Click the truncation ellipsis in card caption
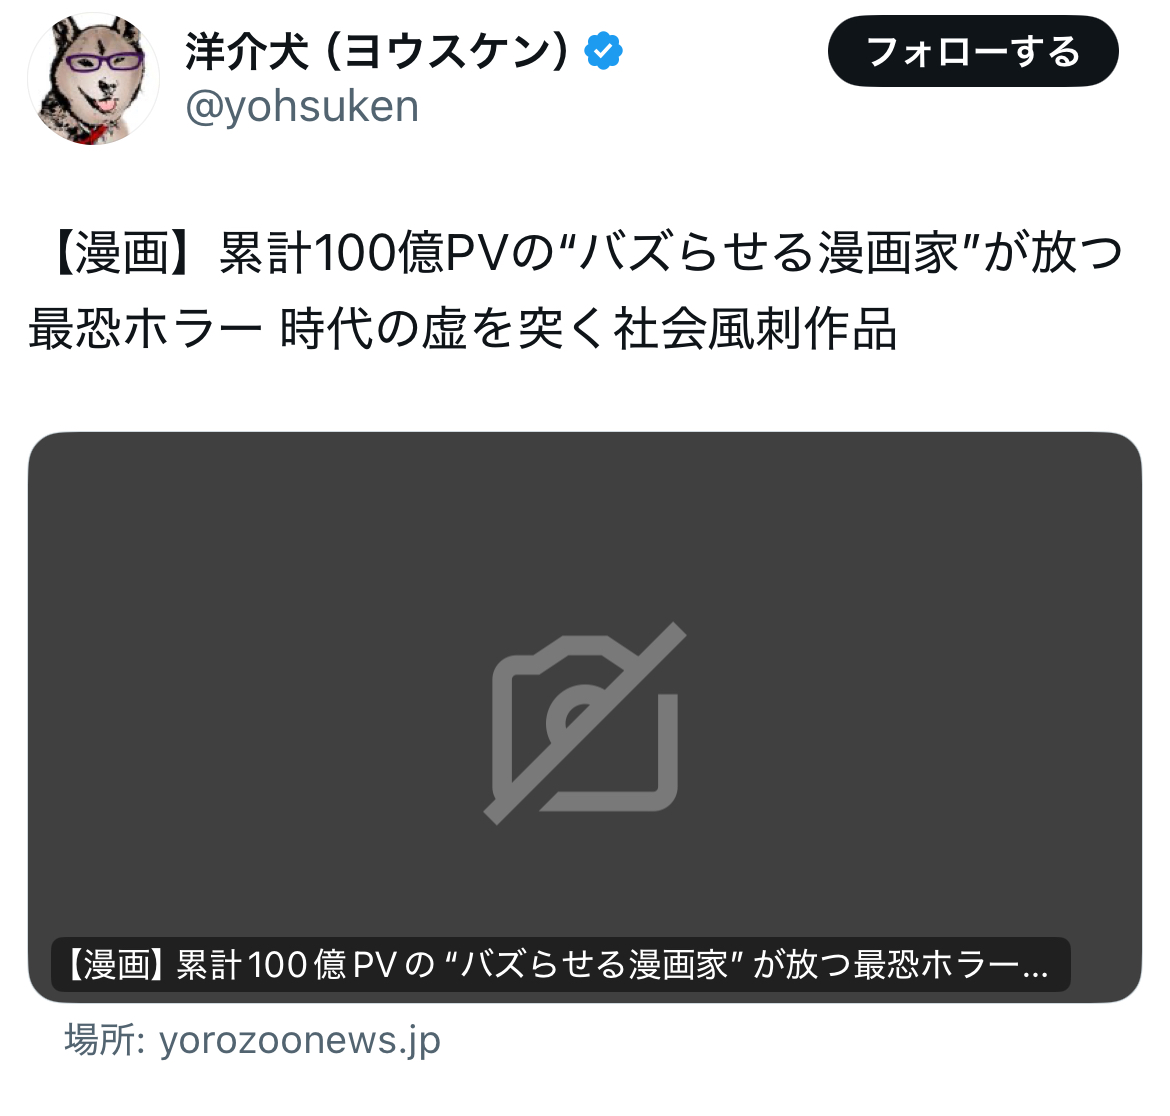1170x1116 pixels. click(x=1035, y=970)
